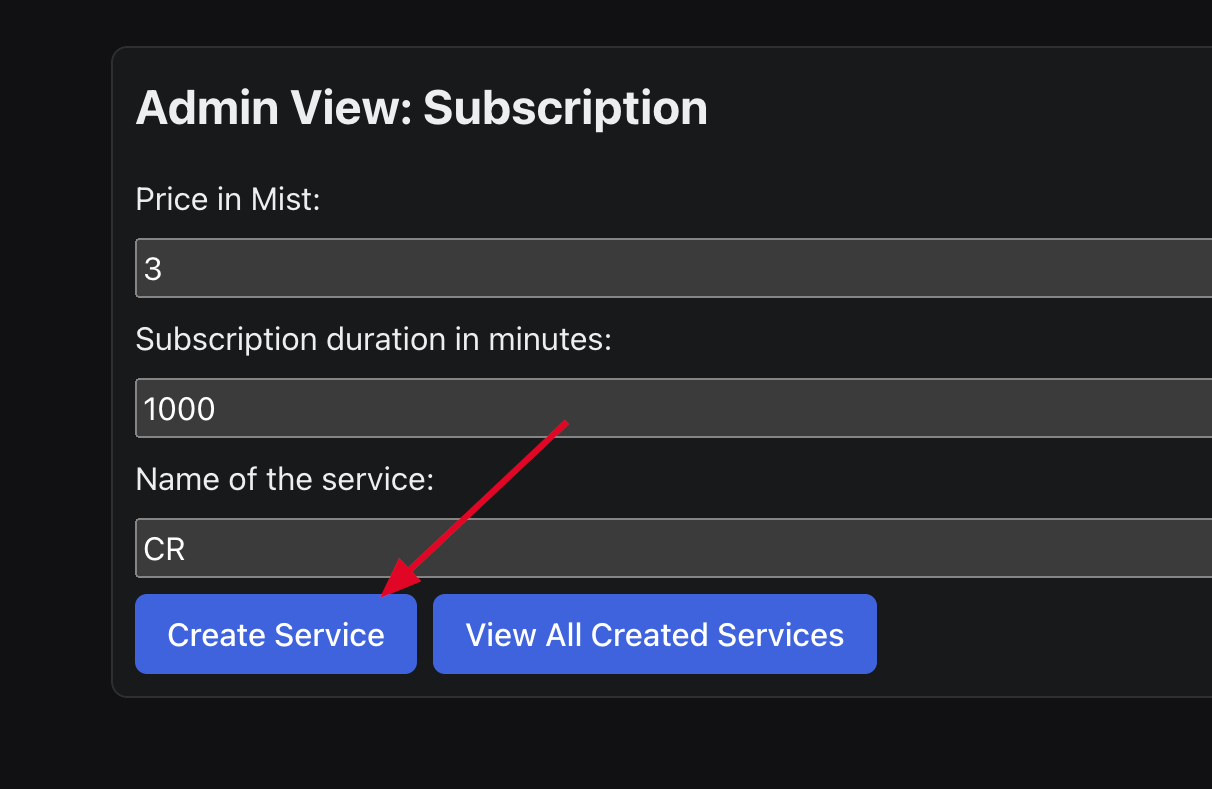This screenshot has height=789, width=1212.
Task: Click the "Price in Mist:" label
Action: point(227,200)
